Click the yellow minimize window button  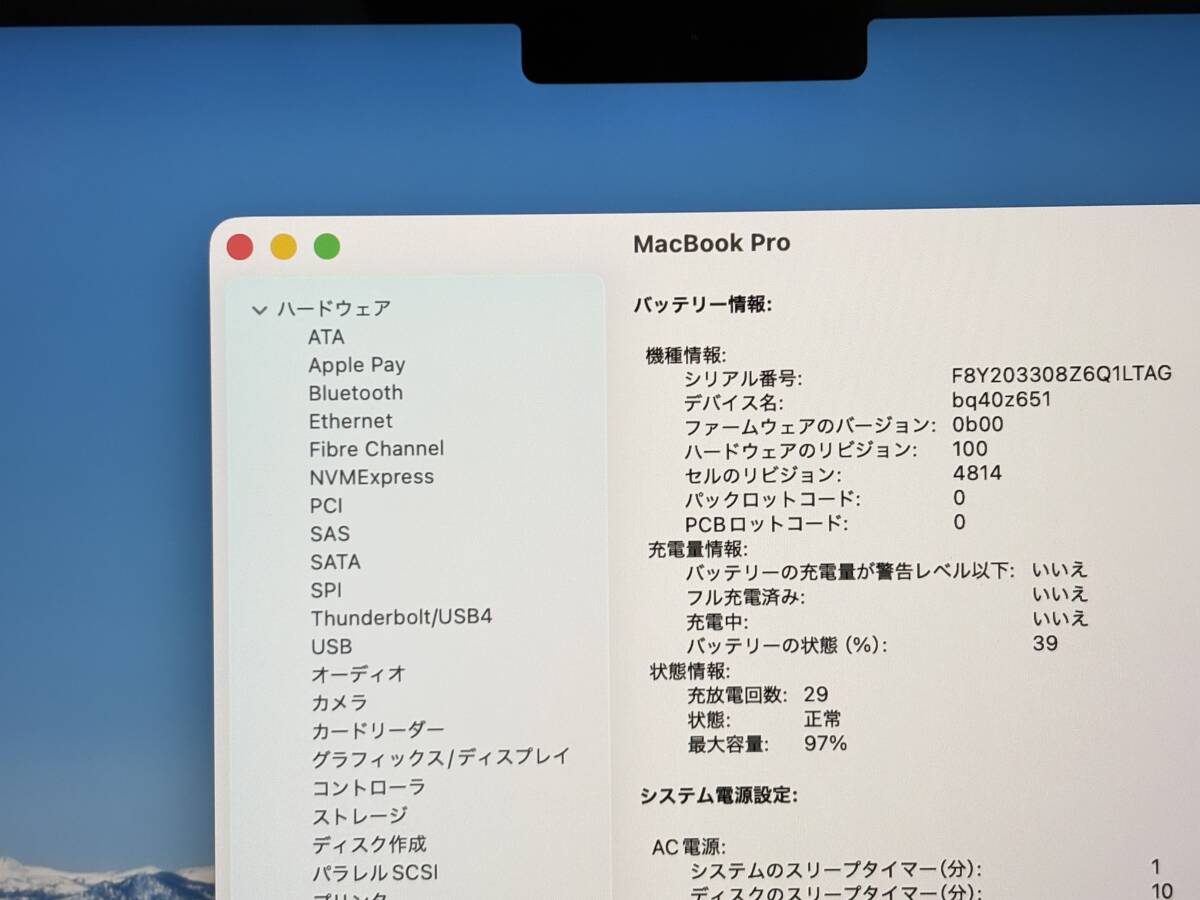click(x=283, y=247)
